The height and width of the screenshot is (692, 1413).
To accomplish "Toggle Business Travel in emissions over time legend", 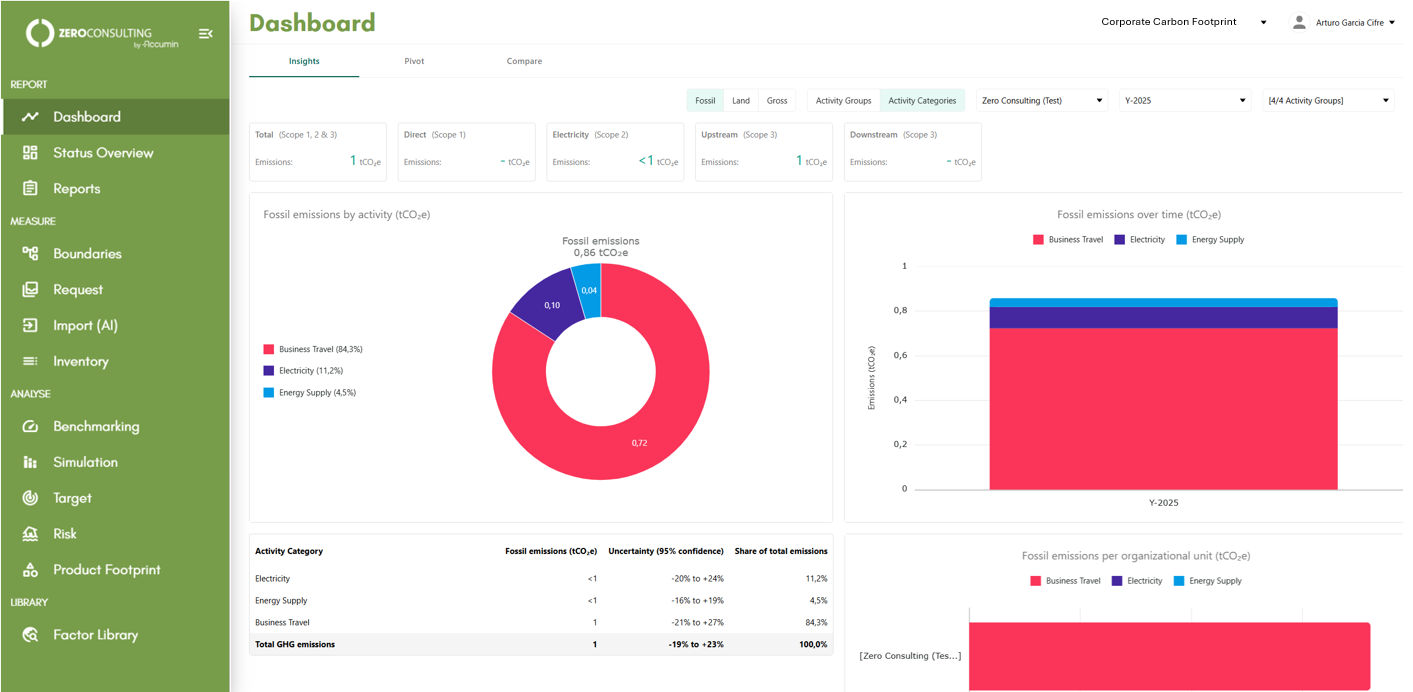I will coord(1068,240).
